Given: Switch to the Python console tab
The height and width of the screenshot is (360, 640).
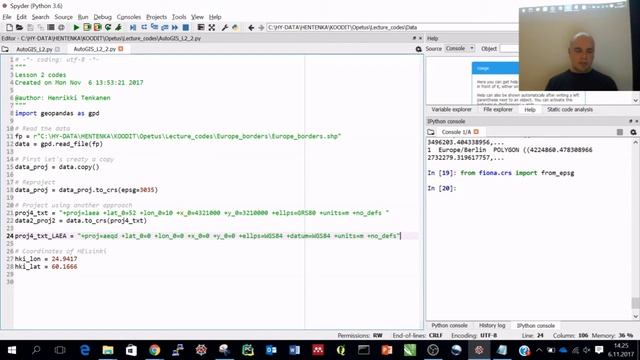Looking at the screenshot, I should [449, 325].
